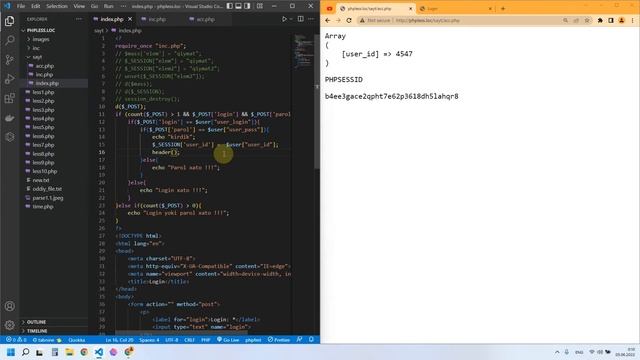Click Ln 16, Col 20 status entry

(x=119, y=340)
